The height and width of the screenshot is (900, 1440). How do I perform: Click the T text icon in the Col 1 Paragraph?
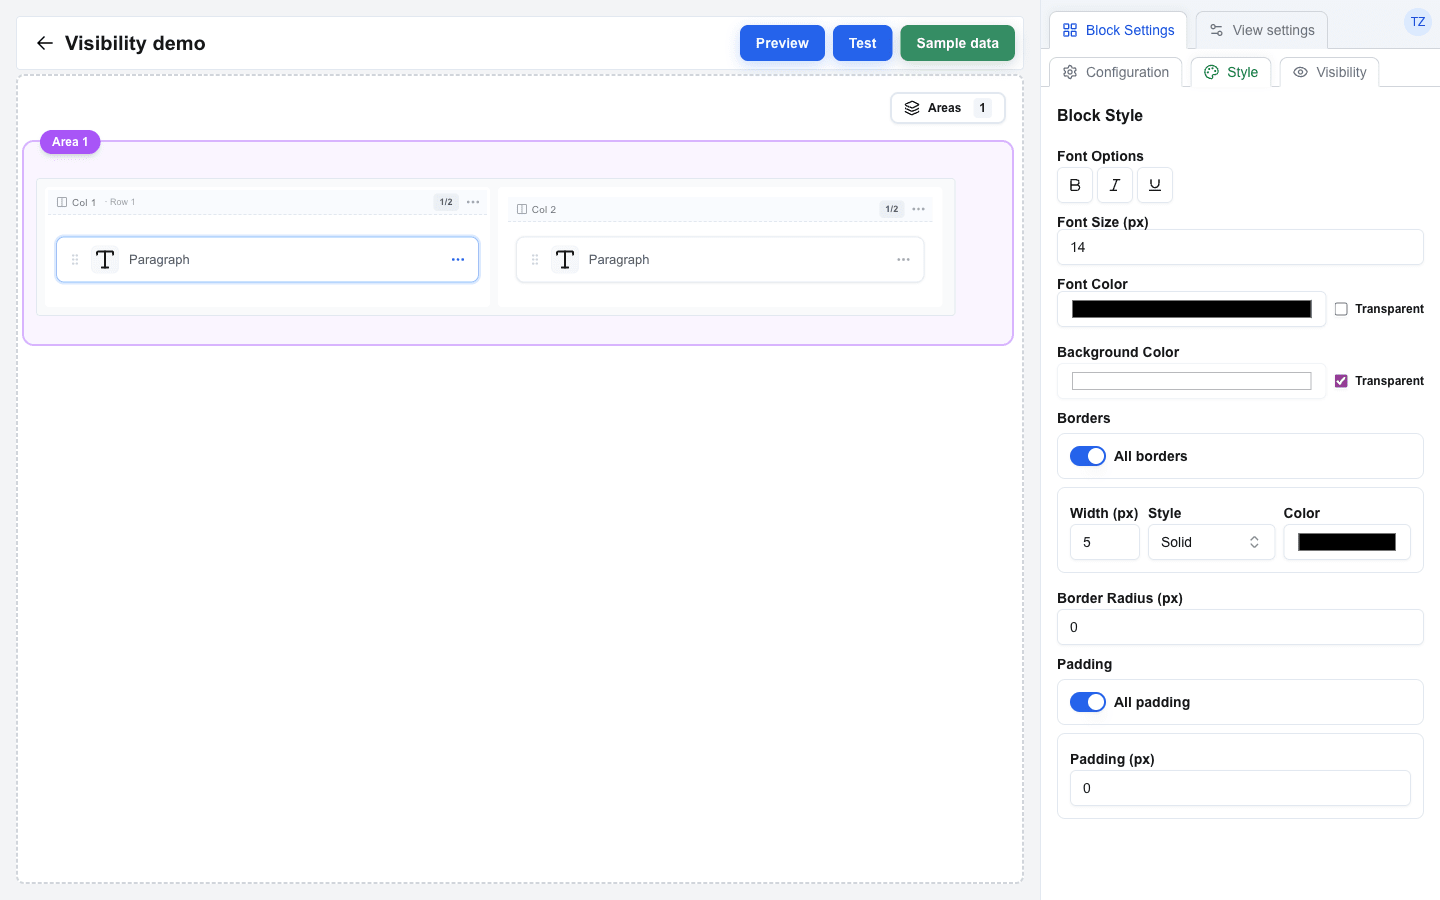[x=105, y=260]
